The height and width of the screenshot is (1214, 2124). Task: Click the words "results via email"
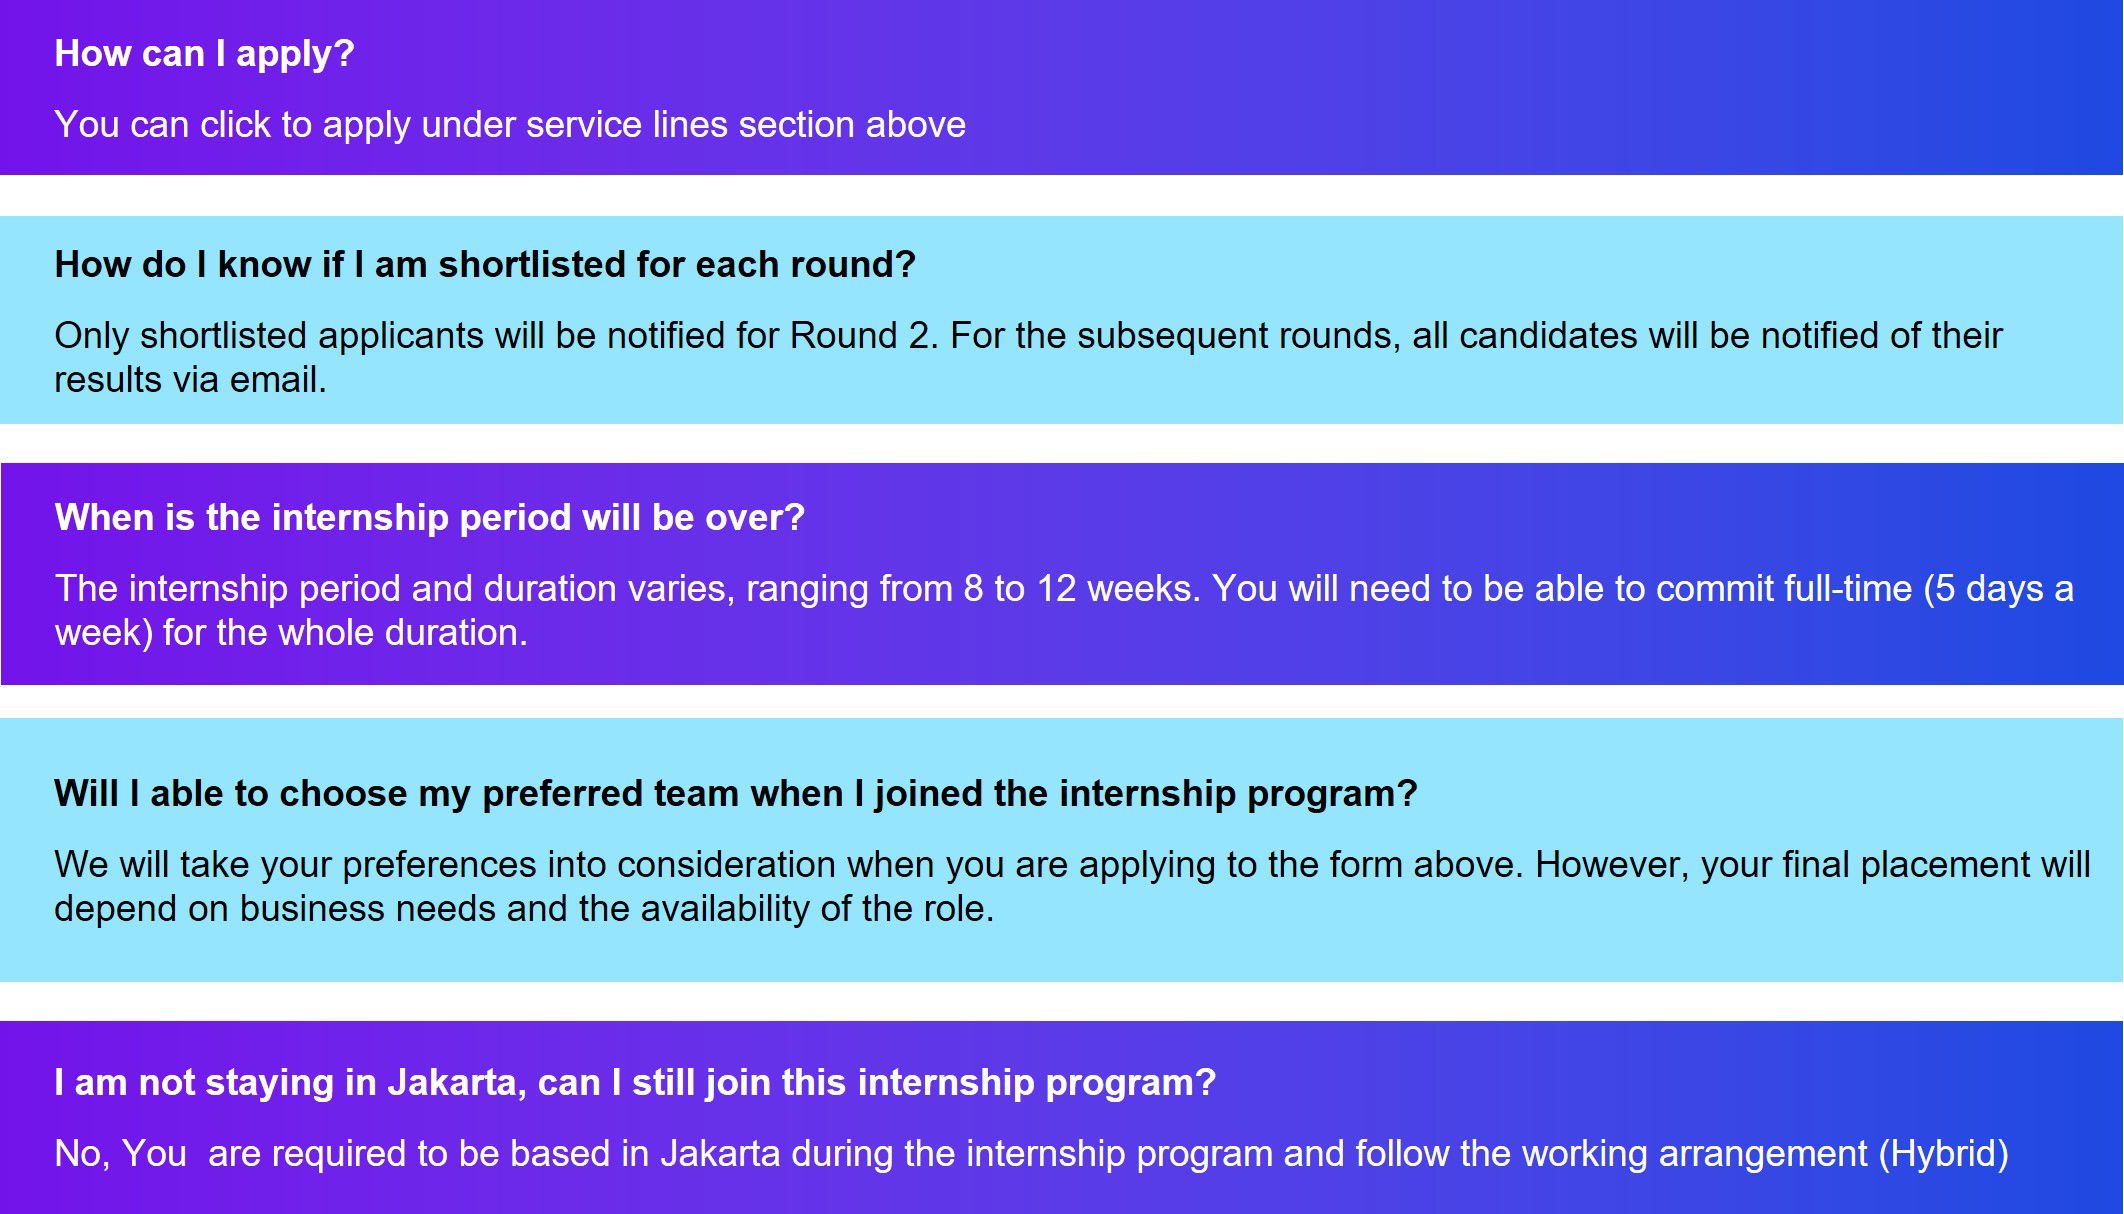click(x=189, y=380)
